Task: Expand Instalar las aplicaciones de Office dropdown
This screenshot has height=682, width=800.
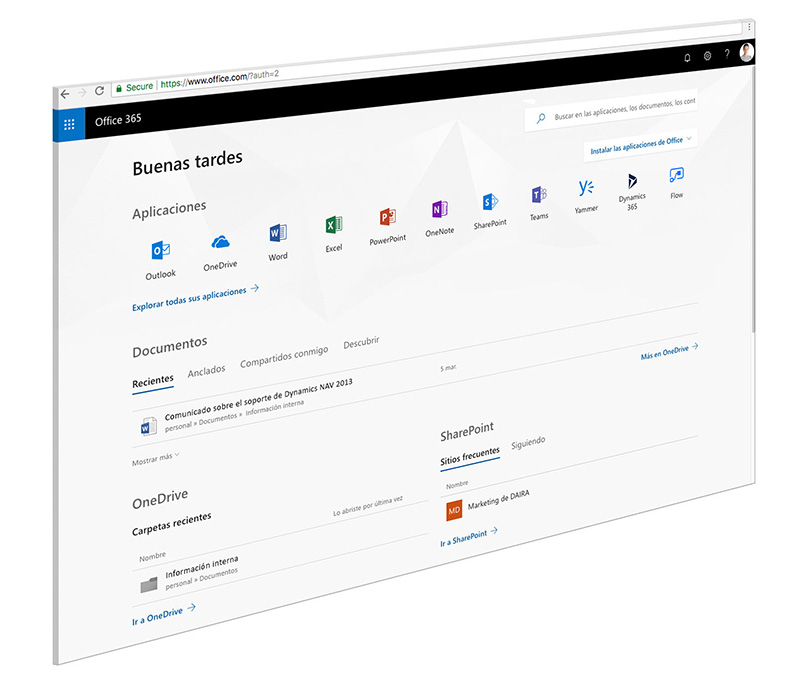Action: click(641, 144)
